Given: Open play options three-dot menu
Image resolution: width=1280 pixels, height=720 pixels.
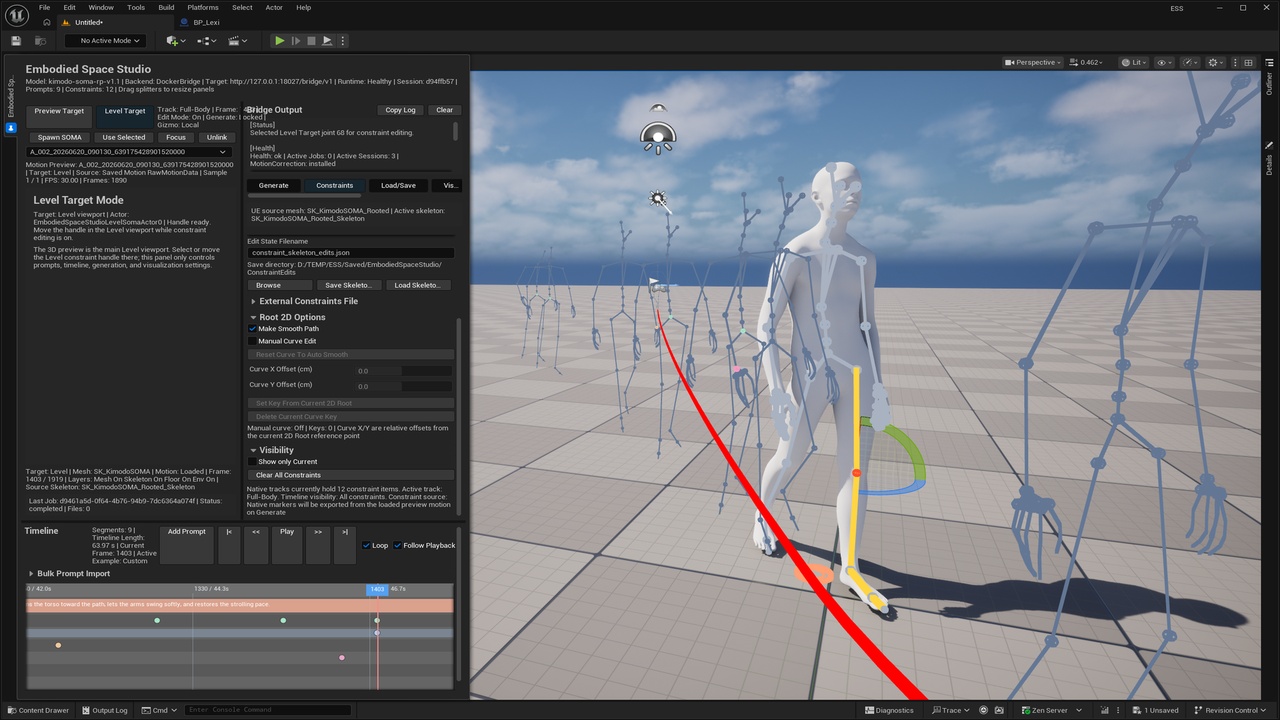Looking at the screenshot, I should 343,41.
